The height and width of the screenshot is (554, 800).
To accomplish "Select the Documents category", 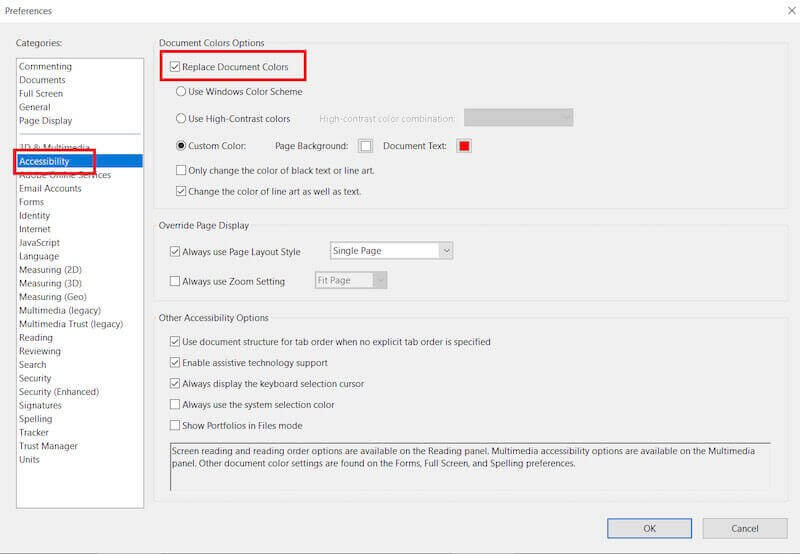I will 42,80.
